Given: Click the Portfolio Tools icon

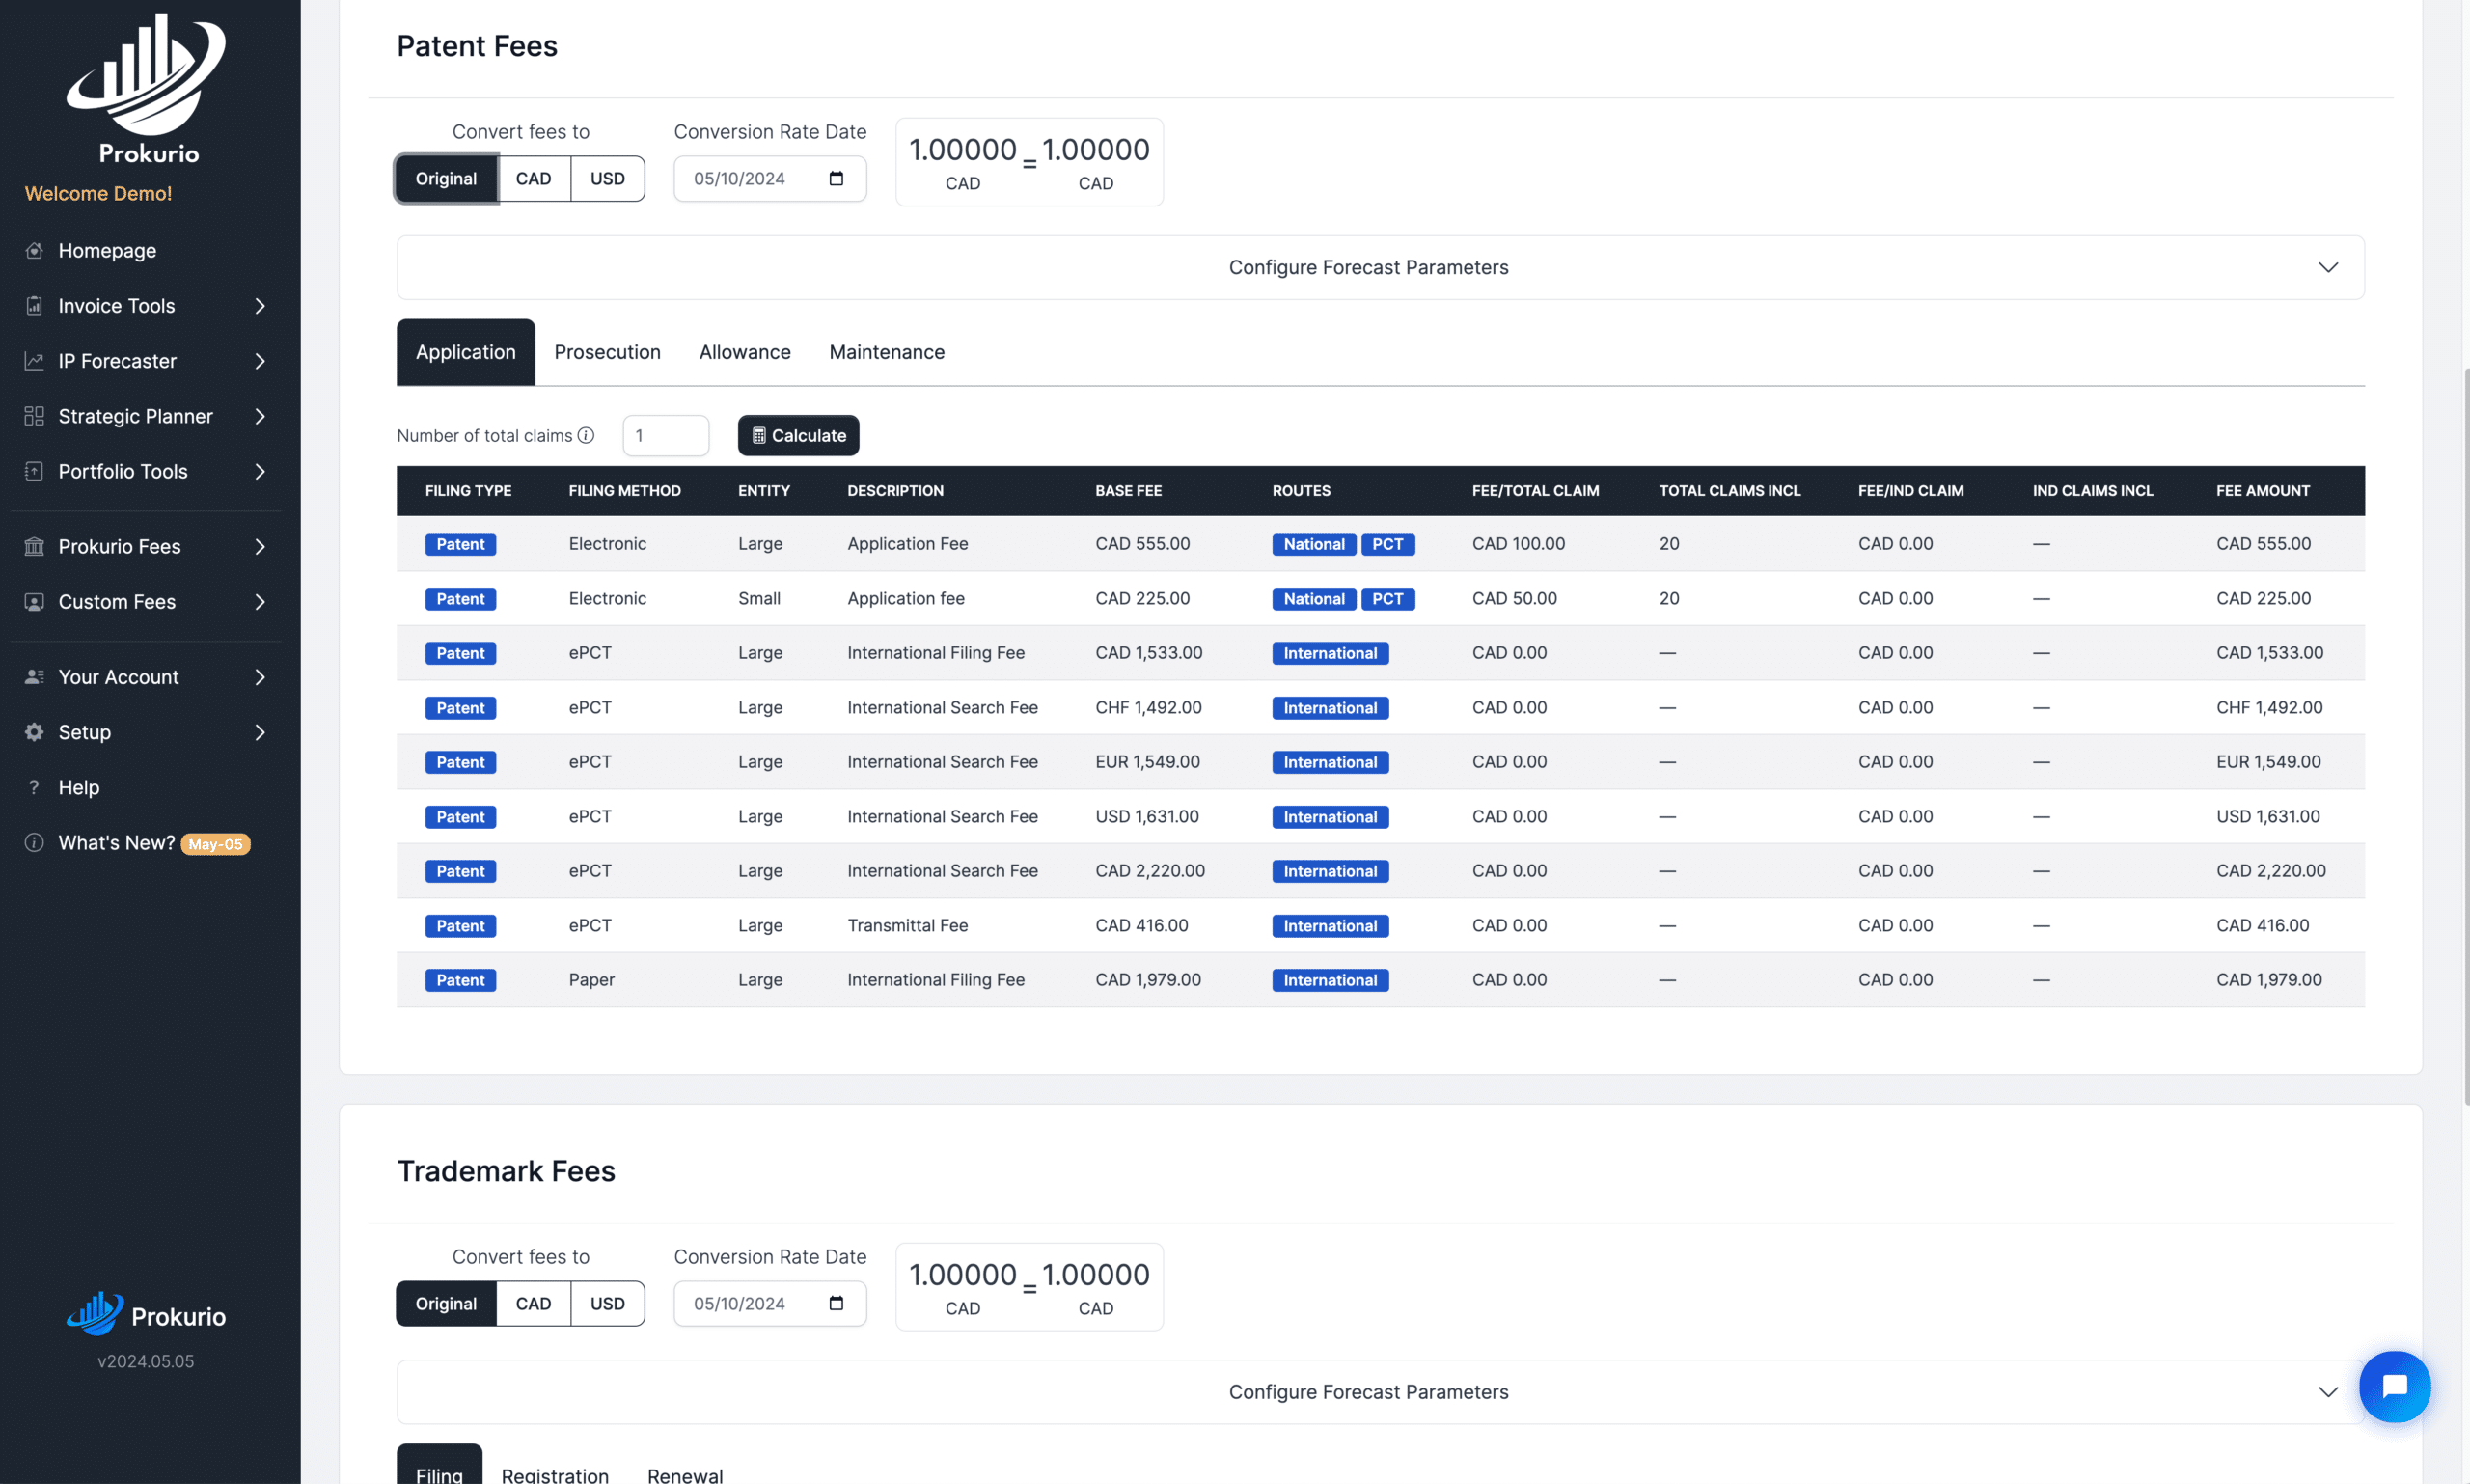Looking at the screenshot, I should (34, 471).
